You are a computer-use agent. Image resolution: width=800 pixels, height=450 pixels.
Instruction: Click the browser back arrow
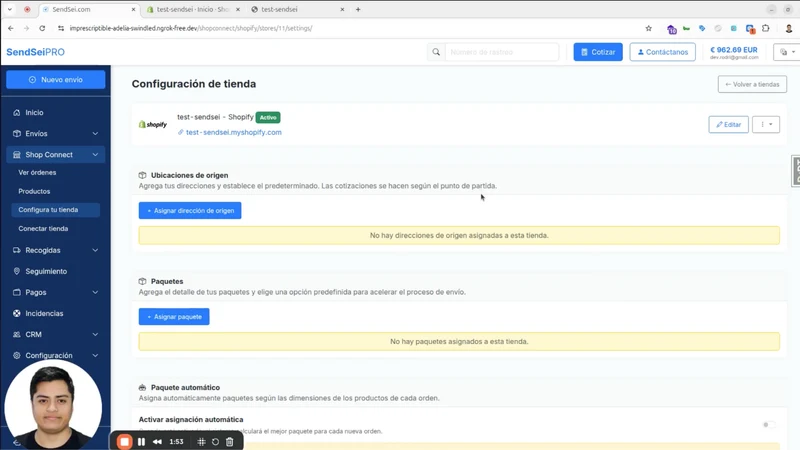[x=11, y=28]
